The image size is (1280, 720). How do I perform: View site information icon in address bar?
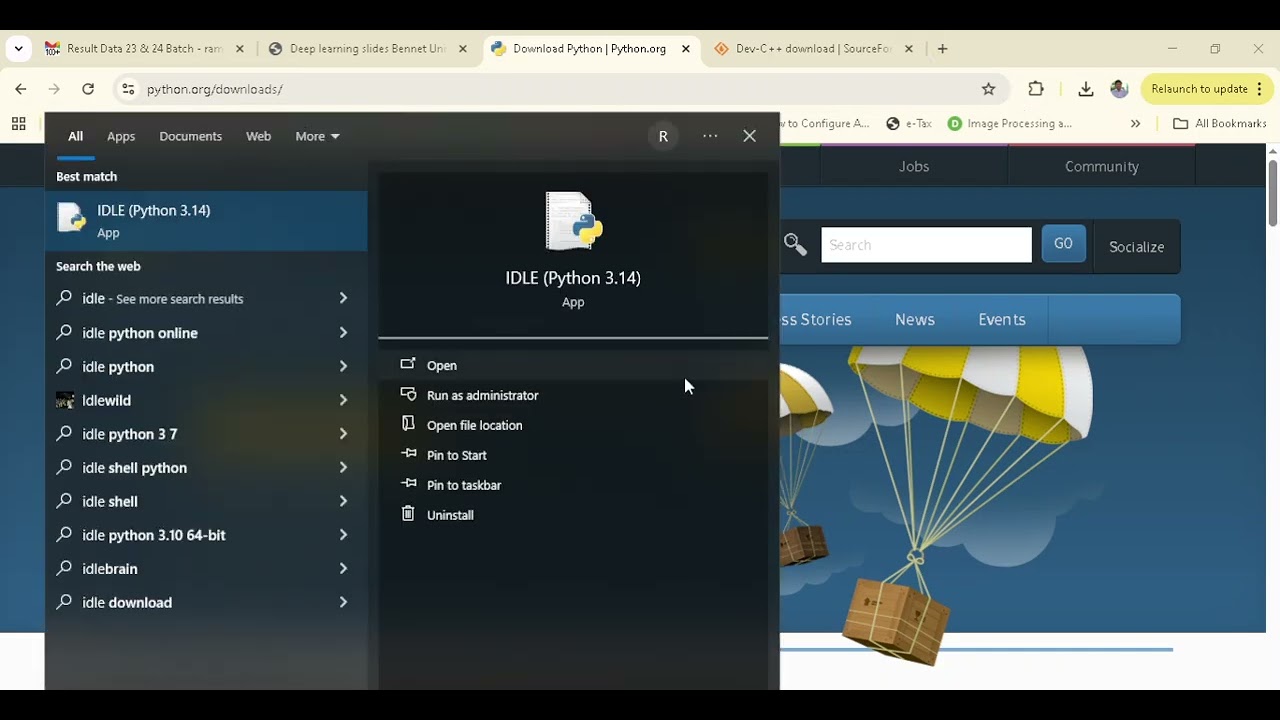click(x=128, y=89)
